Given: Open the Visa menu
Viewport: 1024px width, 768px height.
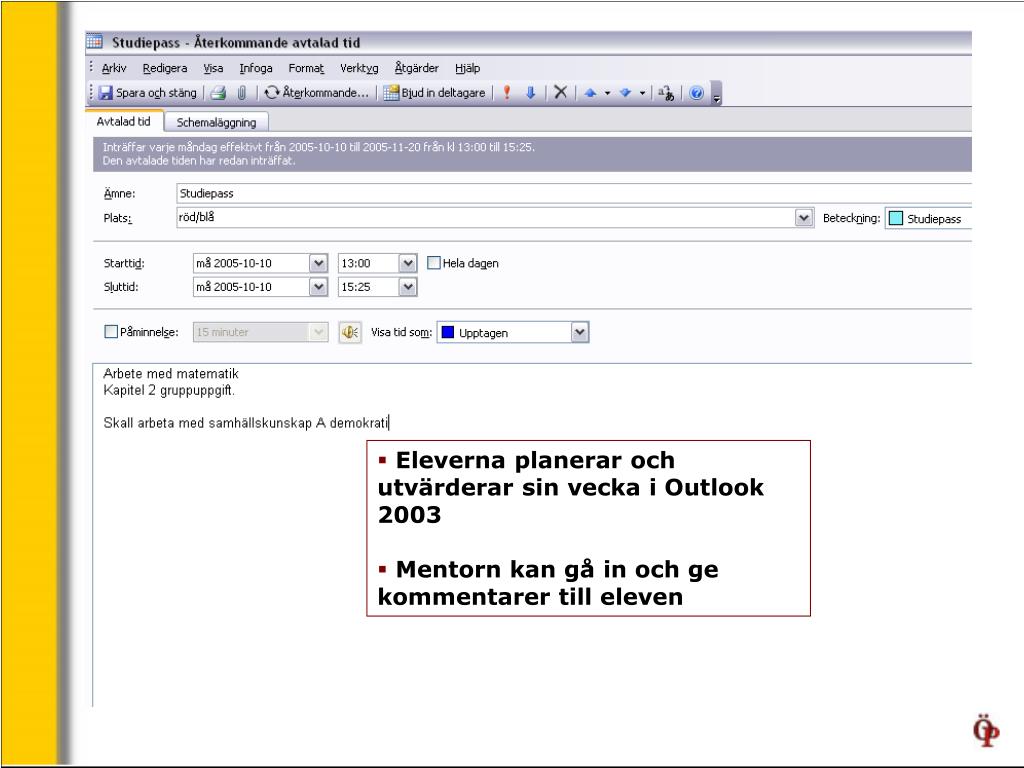Looking at the screenshot, I should pyautogui.click(x=213, y=68).
